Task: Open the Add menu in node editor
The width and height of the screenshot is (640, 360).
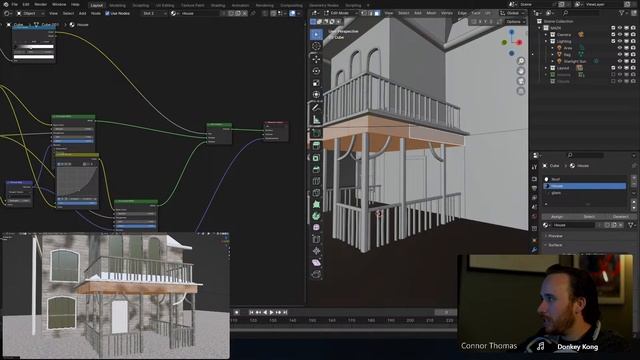Action: [82, 13]
